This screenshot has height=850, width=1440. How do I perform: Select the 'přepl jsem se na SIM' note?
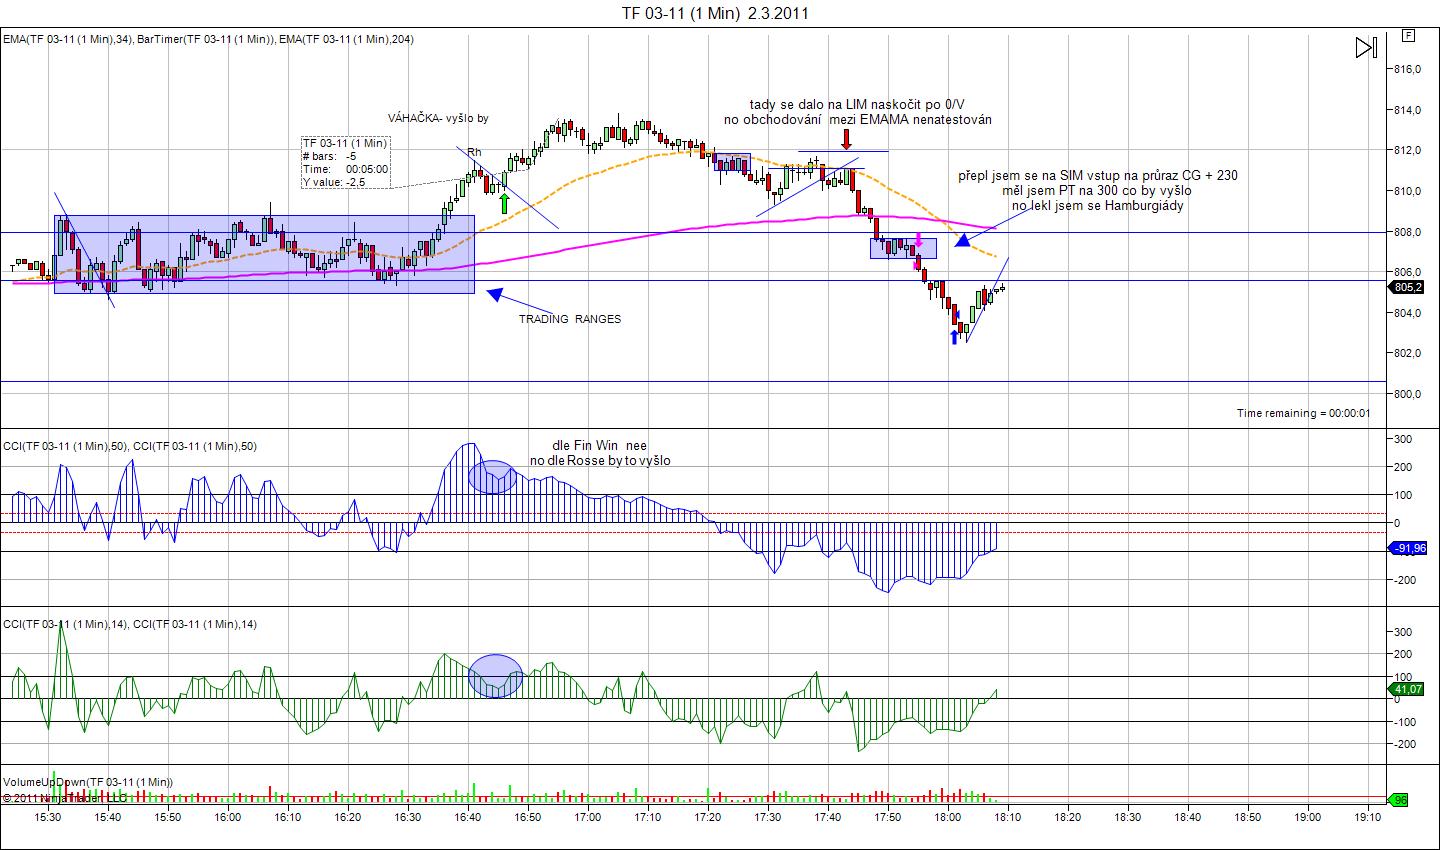(1098, 190)
